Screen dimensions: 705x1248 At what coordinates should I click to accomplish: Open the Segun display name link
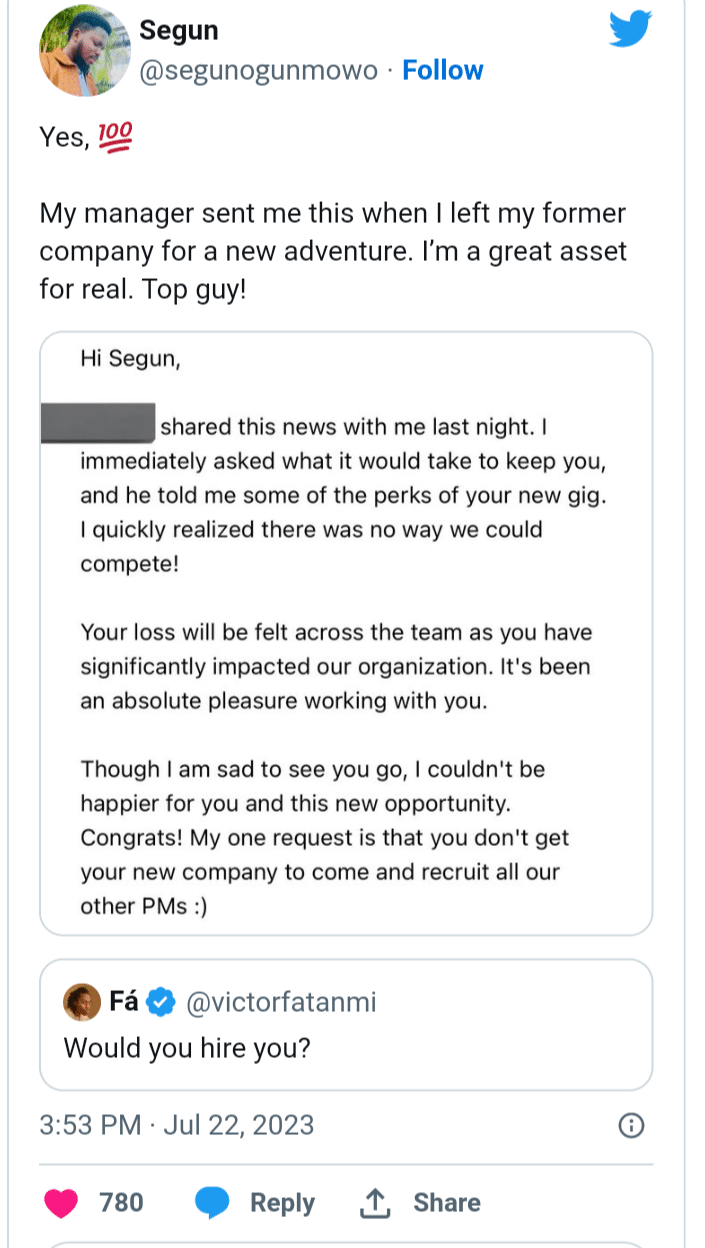pyautogui.click(x=179, y=30)
